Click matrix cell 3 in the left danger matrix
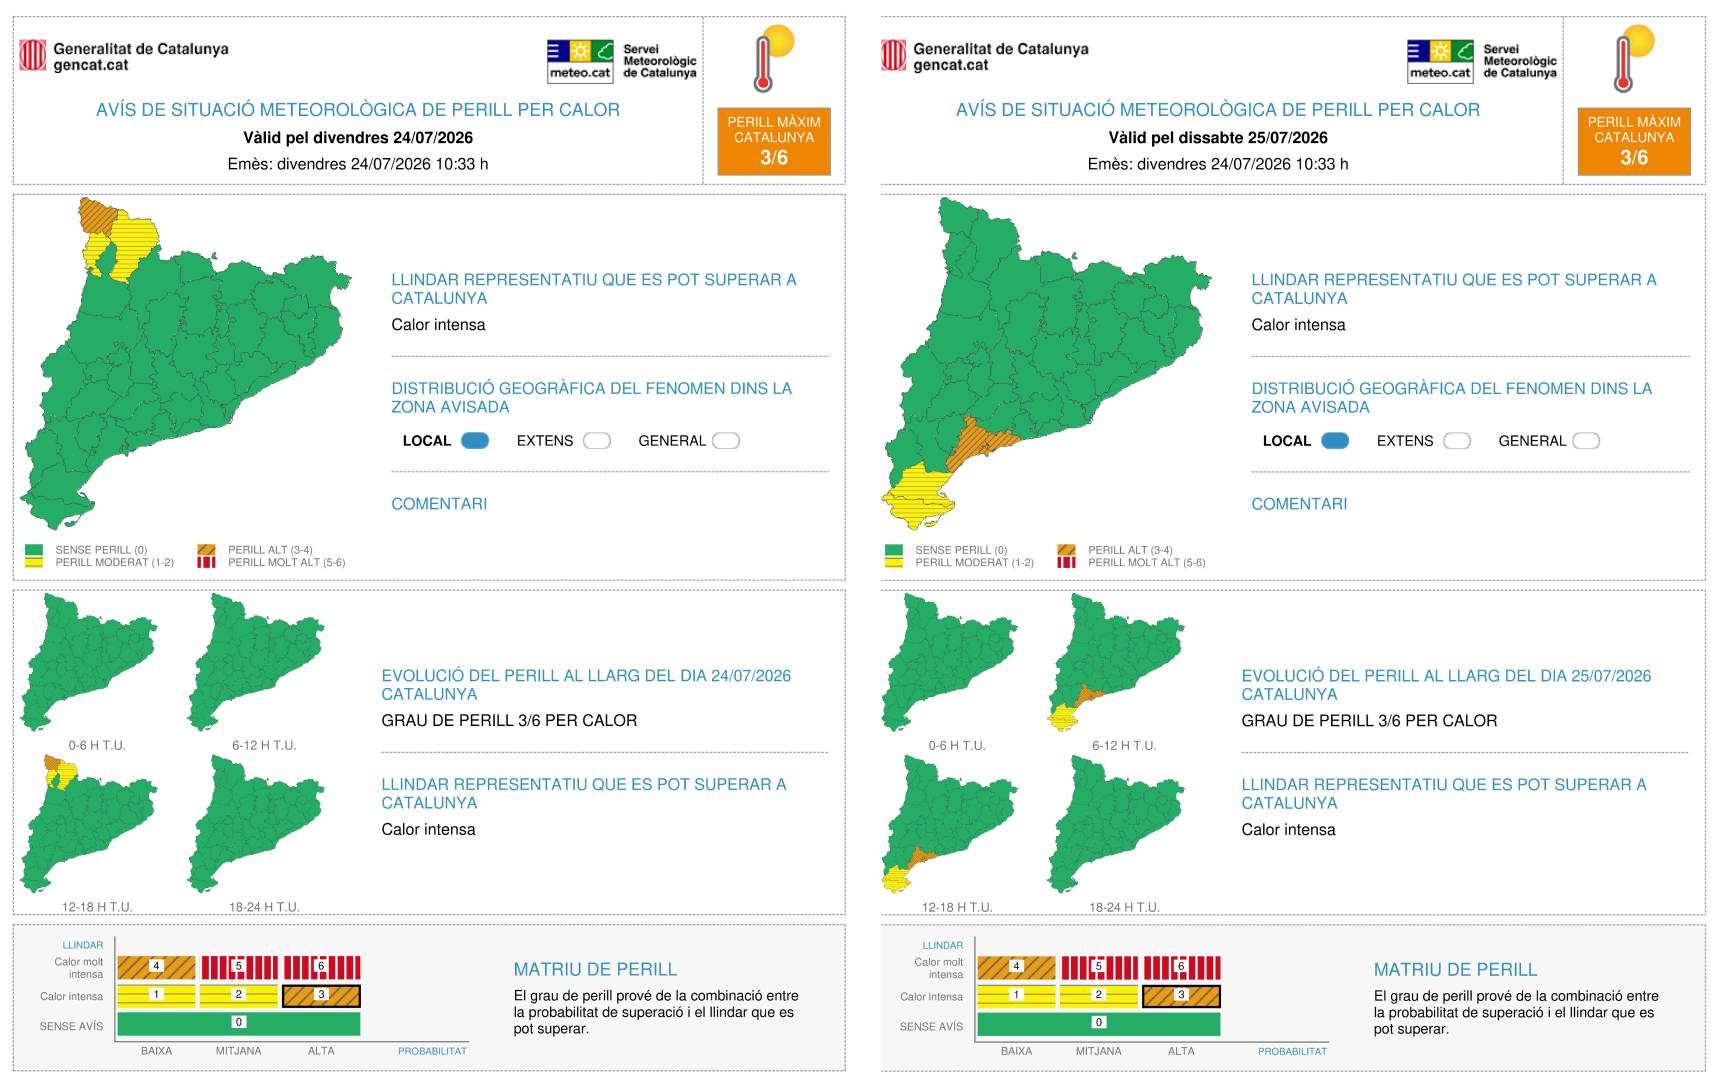 [x=321, y=995]
